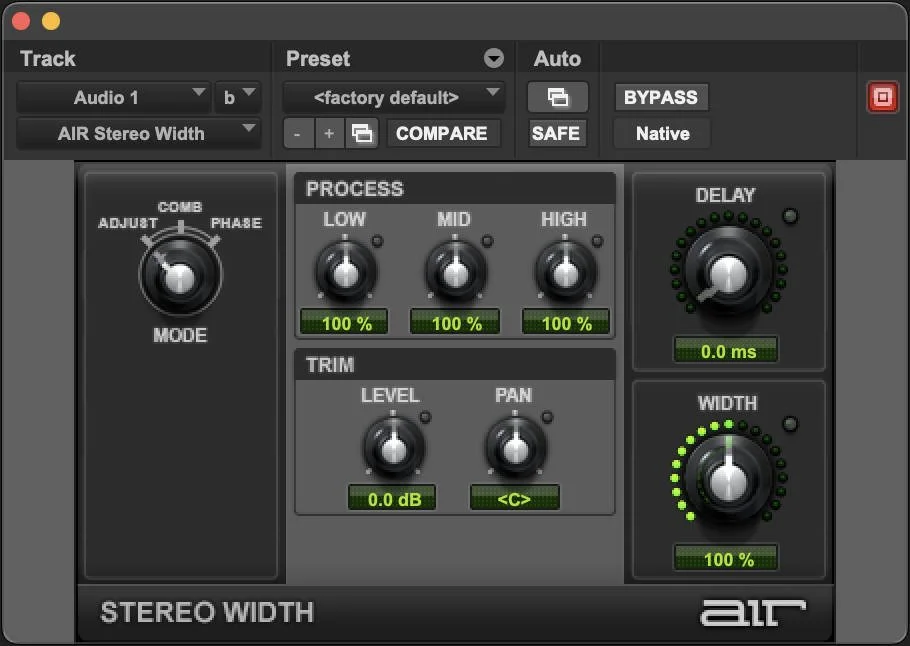Open the Audio 1 track selector
Image resolution: width=910 pixels, height=646 pixels.
click(x=113, y=97)
